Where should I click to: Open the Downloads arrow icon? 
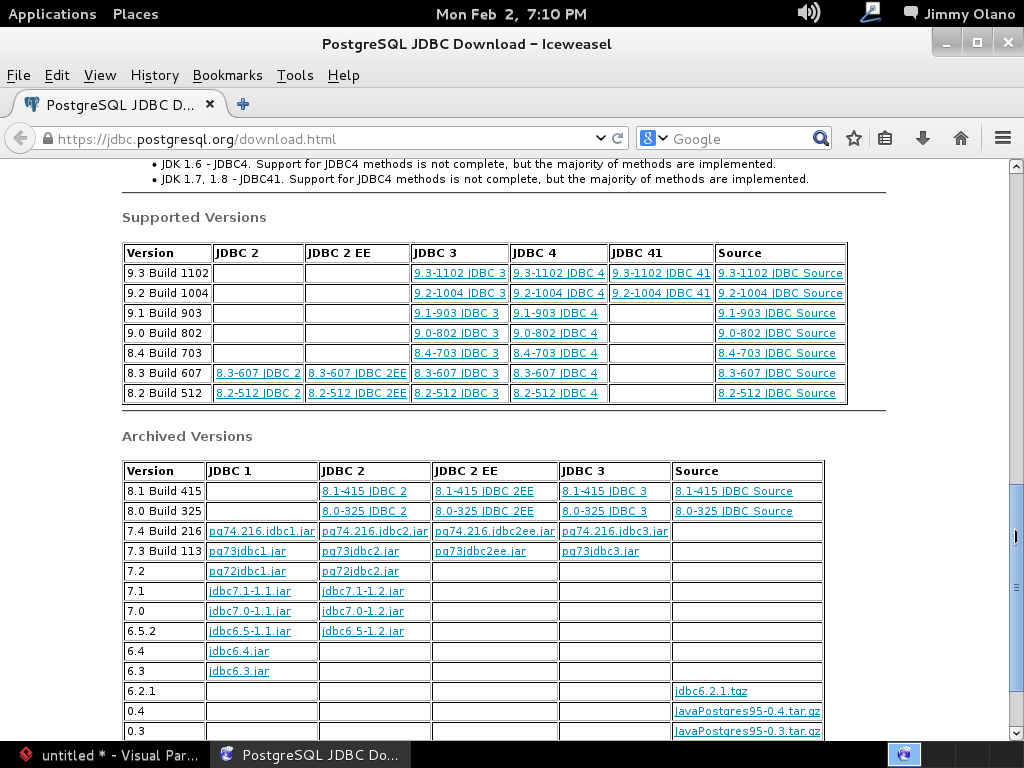923,139
